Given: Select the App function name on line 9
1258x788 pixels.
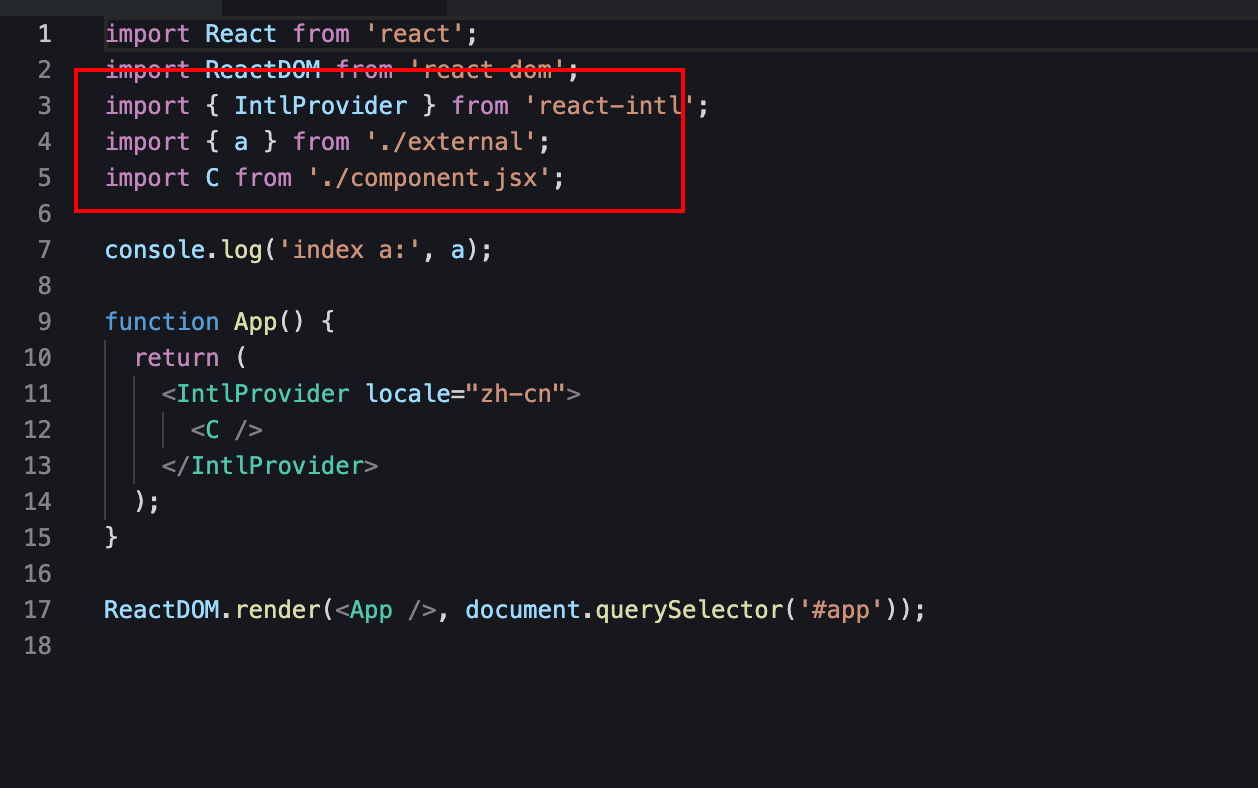Looking at the screenshot, I should (255, 321).
